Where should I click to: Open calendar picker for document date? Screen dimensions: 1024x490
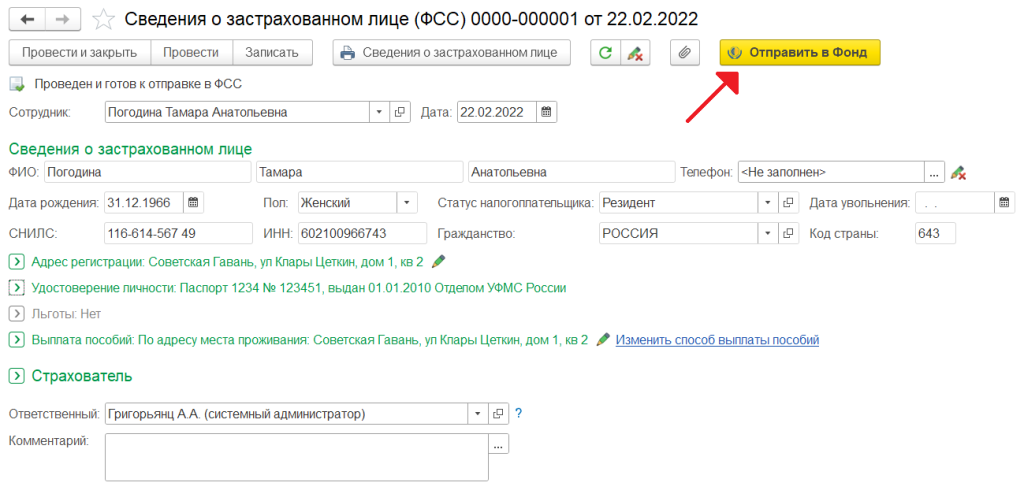(x=547, y=113)
